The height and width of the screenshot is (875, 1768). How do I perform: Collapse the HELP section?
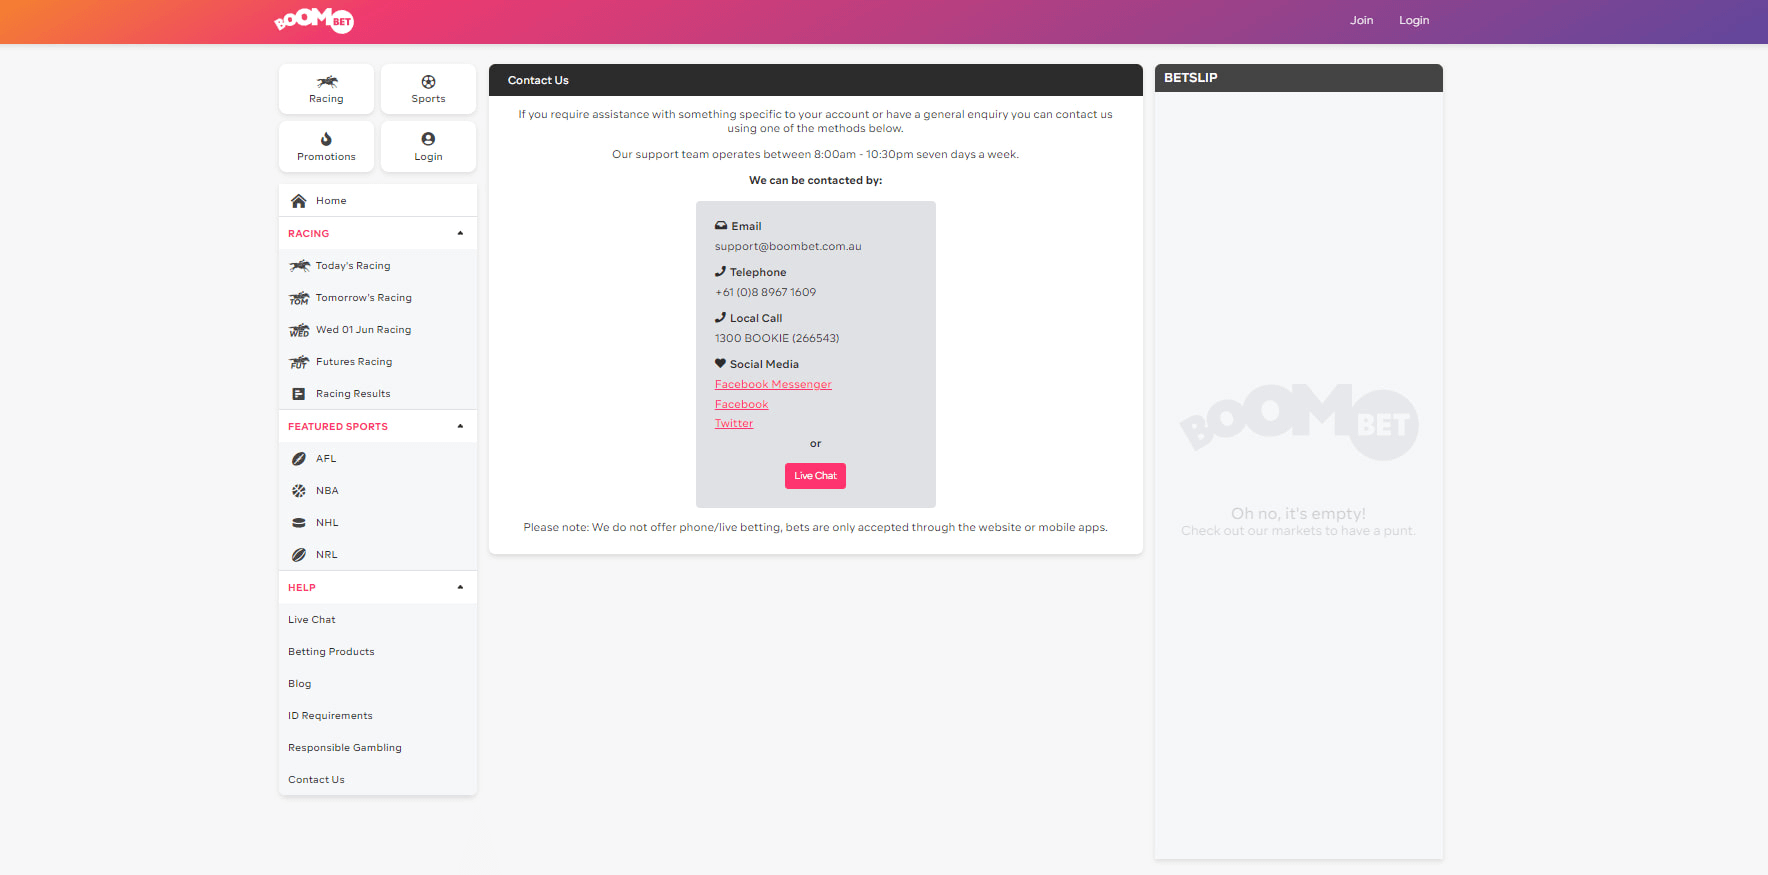(x=378, y=587)
